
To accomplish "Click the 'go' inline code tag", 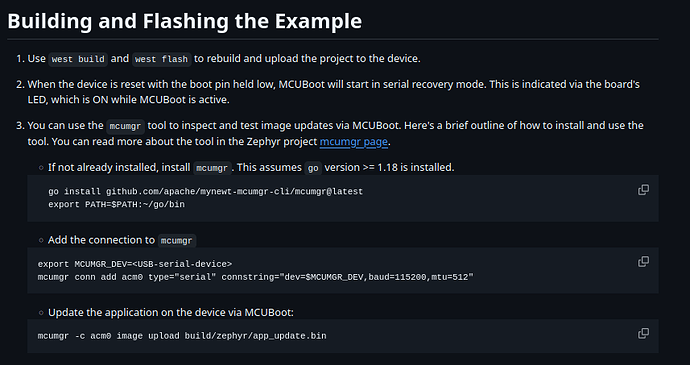I will pos(313,168).
